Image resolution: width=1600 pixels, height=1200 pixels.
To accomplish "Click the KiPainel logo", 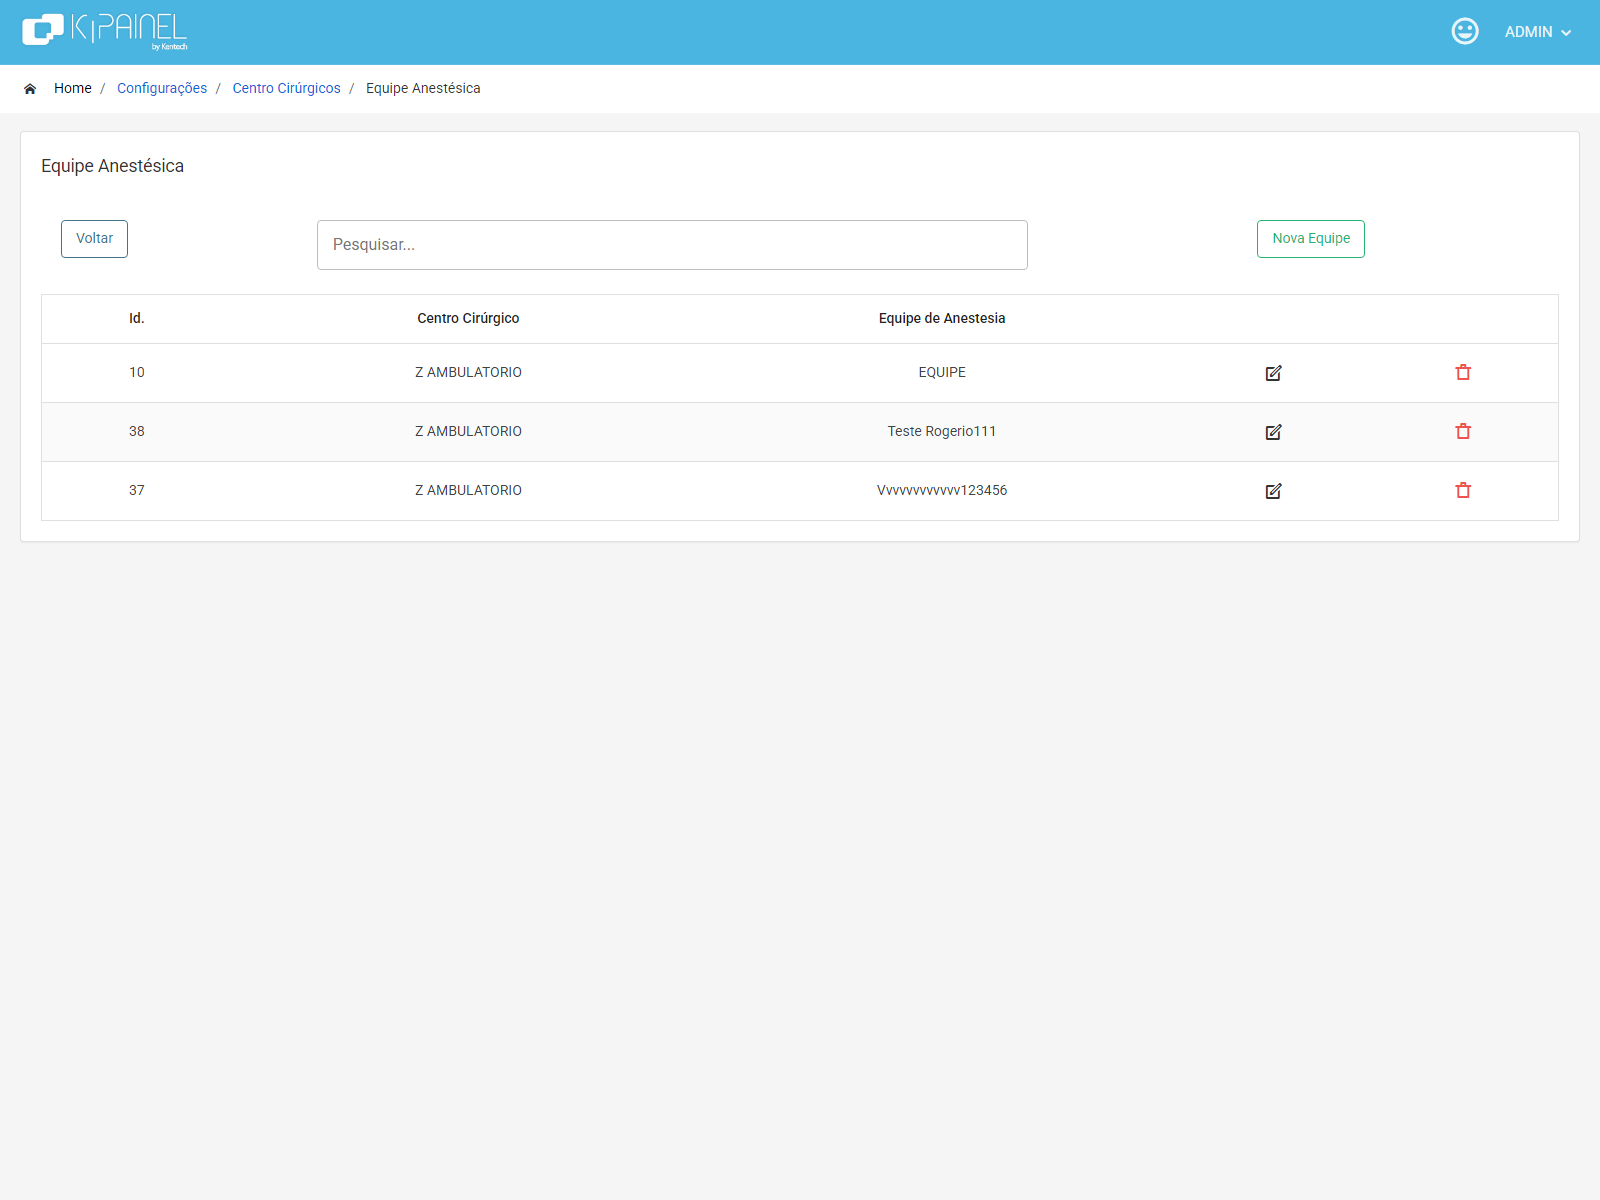I will pyautogui.click(x=105, y=31).
